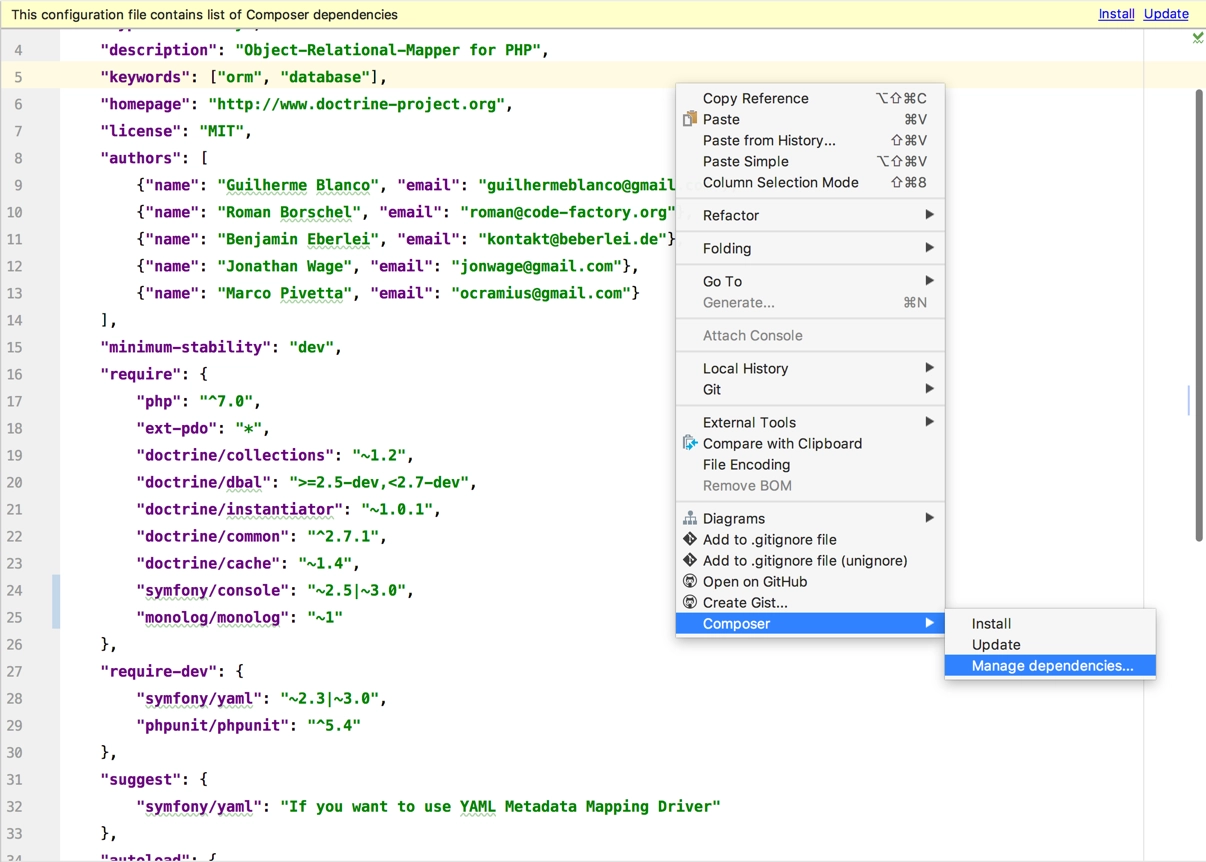This screenshot has height=862, width=1206.
Task: Click the "ext-pdo" key
Action: (x=177, y=428)
